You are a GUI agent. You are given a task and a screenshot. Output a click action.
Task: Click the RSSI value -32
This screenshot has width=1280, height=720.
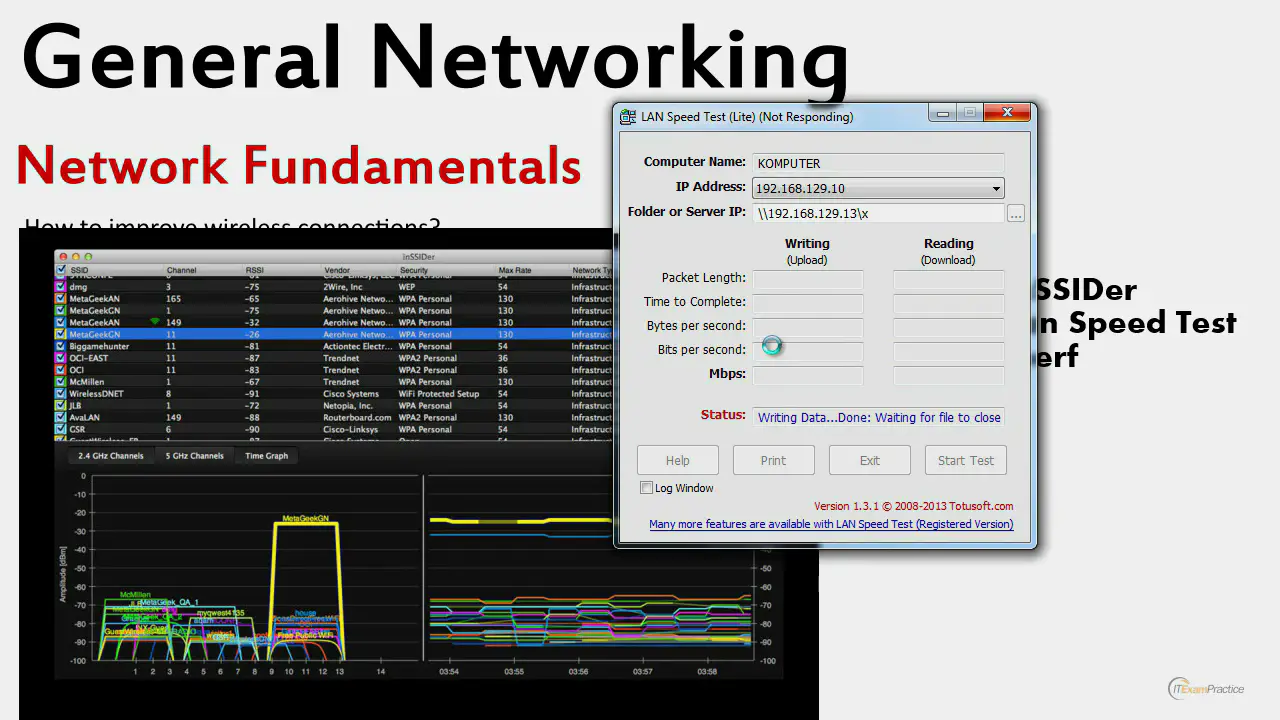(252, 322)
